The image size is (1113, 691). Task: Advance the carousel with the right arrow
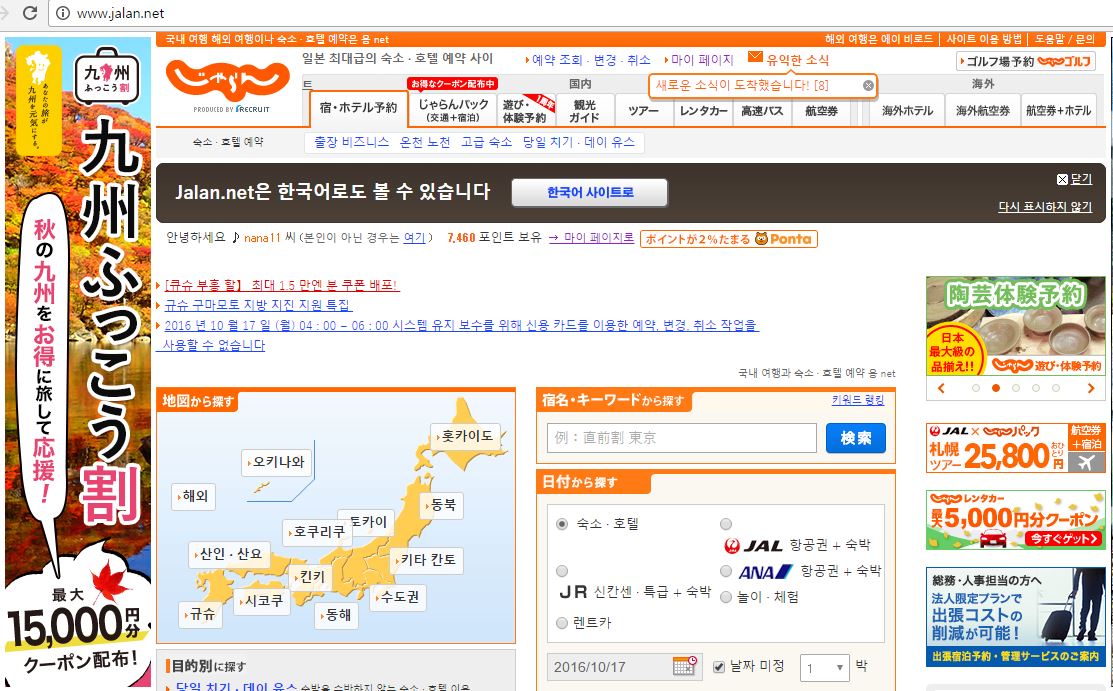tap(1091, 388)
